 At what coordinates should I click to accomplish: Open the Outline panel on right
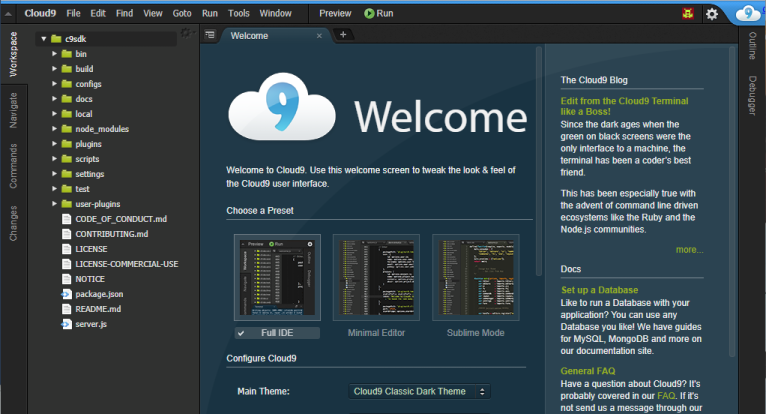(x=753, y=46)
